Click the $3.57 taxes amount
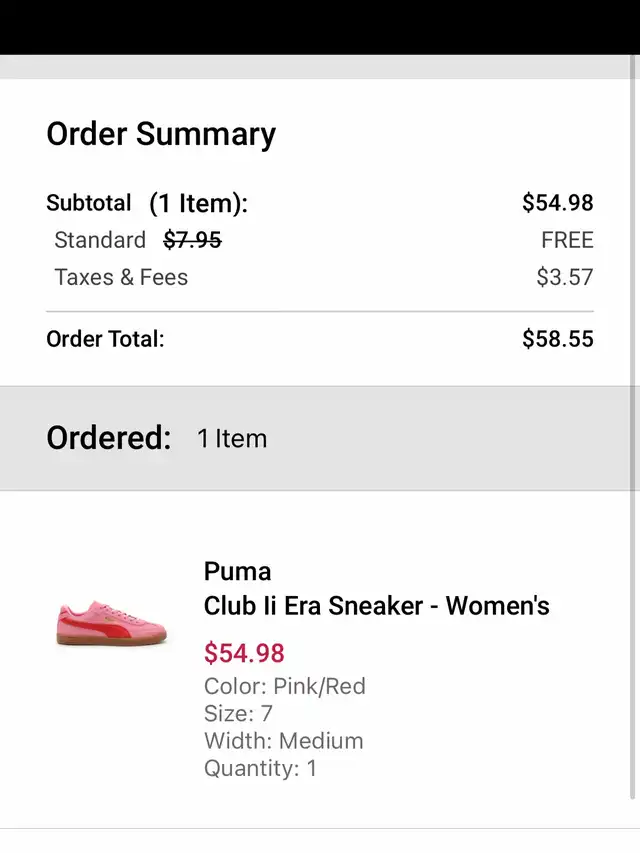Screen dimensions: 640x853 tap(565, 277)
